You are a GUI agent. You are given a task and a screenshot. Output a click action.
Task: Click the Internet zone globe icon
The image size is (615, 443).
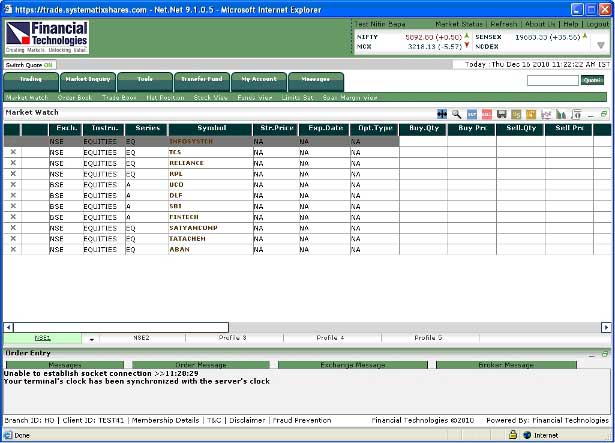click(x=527, y=435)
